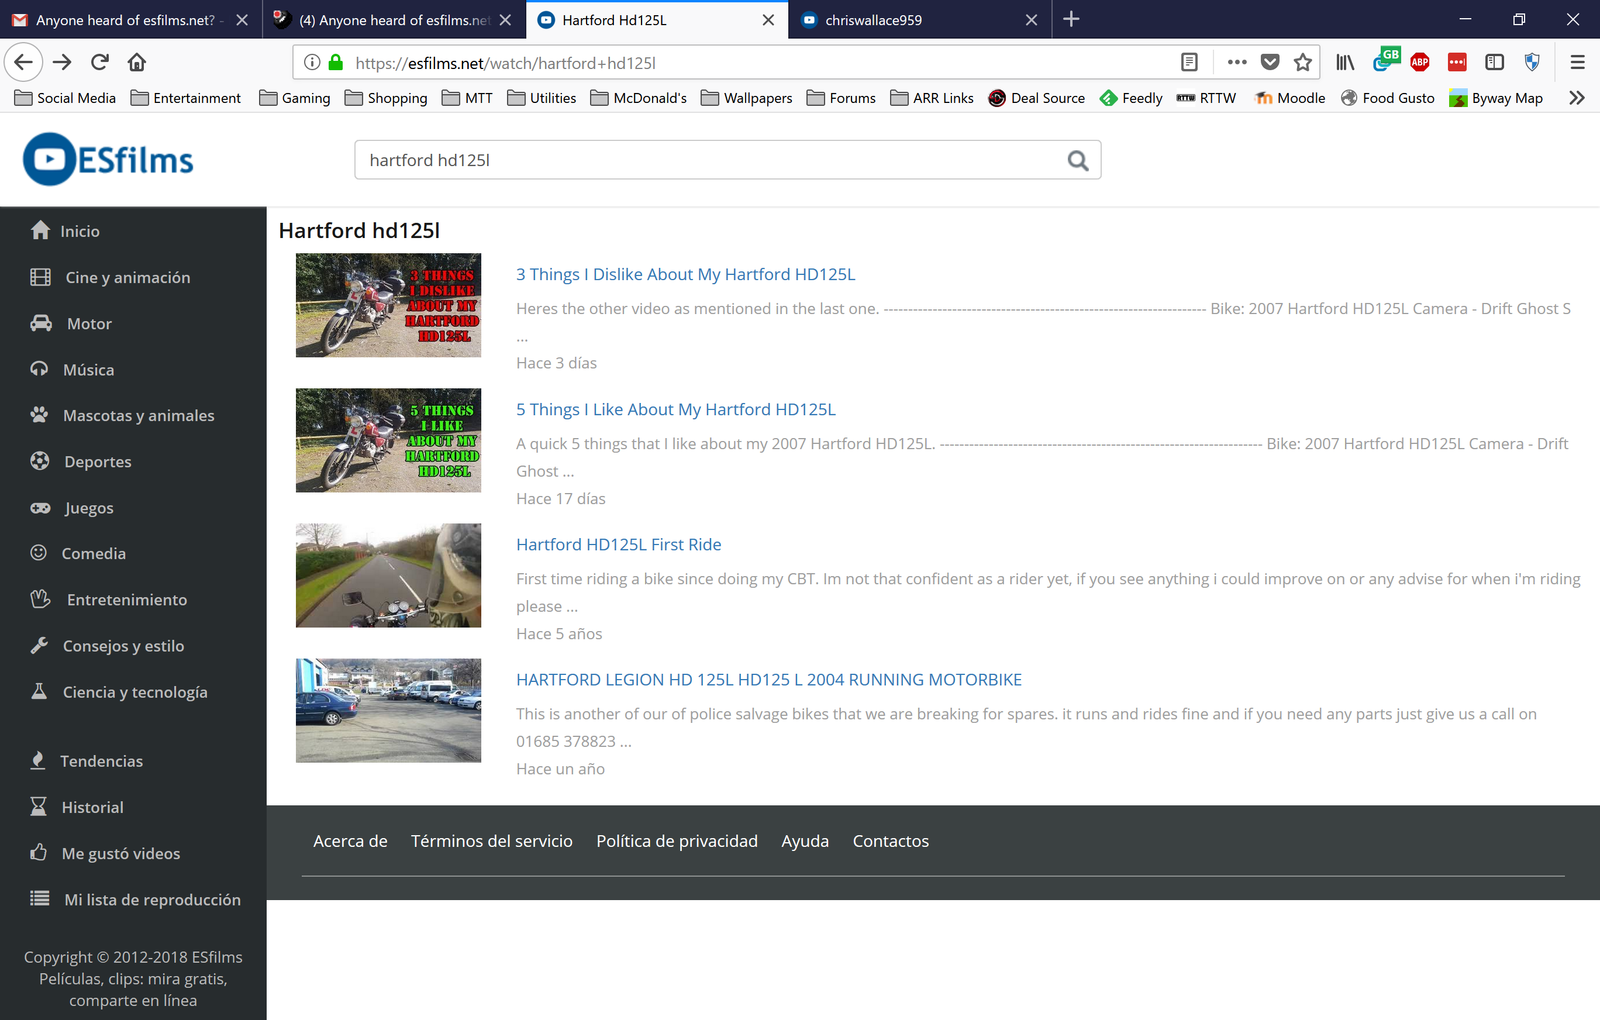The height and width of the screenshot is (1020, 1600).
Task: Open the Entertainment bookmarks folder
Action: (x=186, y=97)
